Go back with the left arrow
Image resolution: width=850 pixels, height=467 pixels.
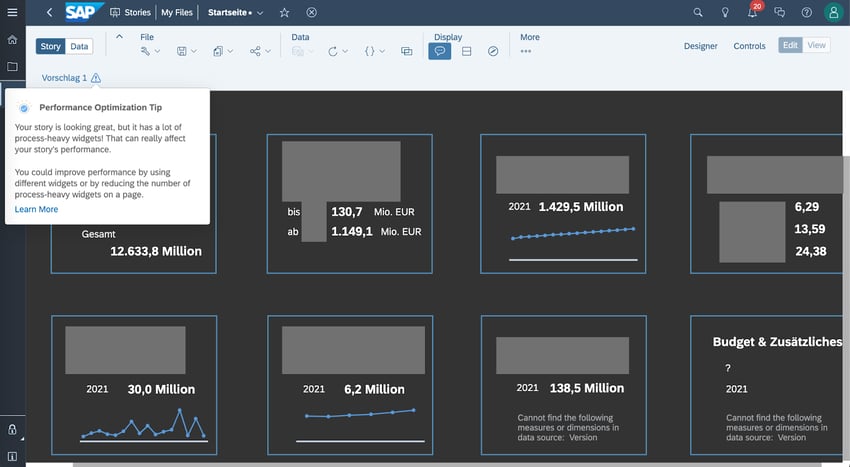click(x=49, y=12)
